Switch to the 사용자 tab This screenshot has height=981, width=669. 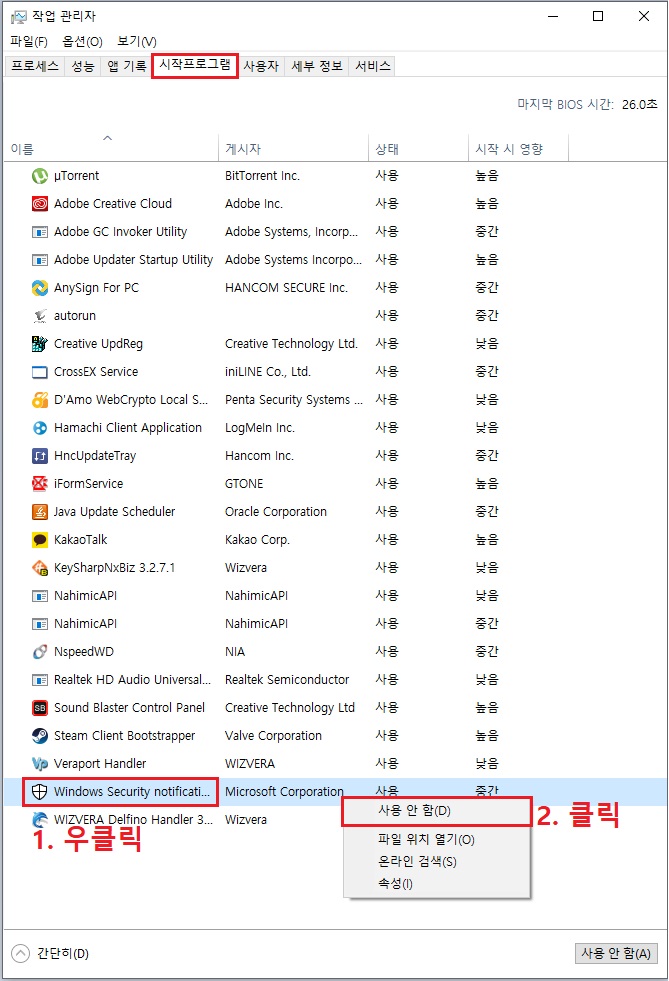point(261,66)
